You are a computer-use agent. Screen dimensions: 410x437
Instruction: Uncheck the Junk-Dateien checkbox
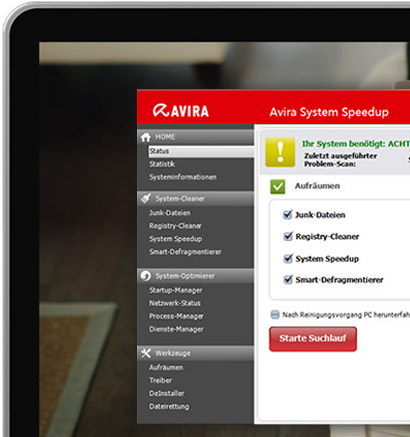tap(287, 214)
